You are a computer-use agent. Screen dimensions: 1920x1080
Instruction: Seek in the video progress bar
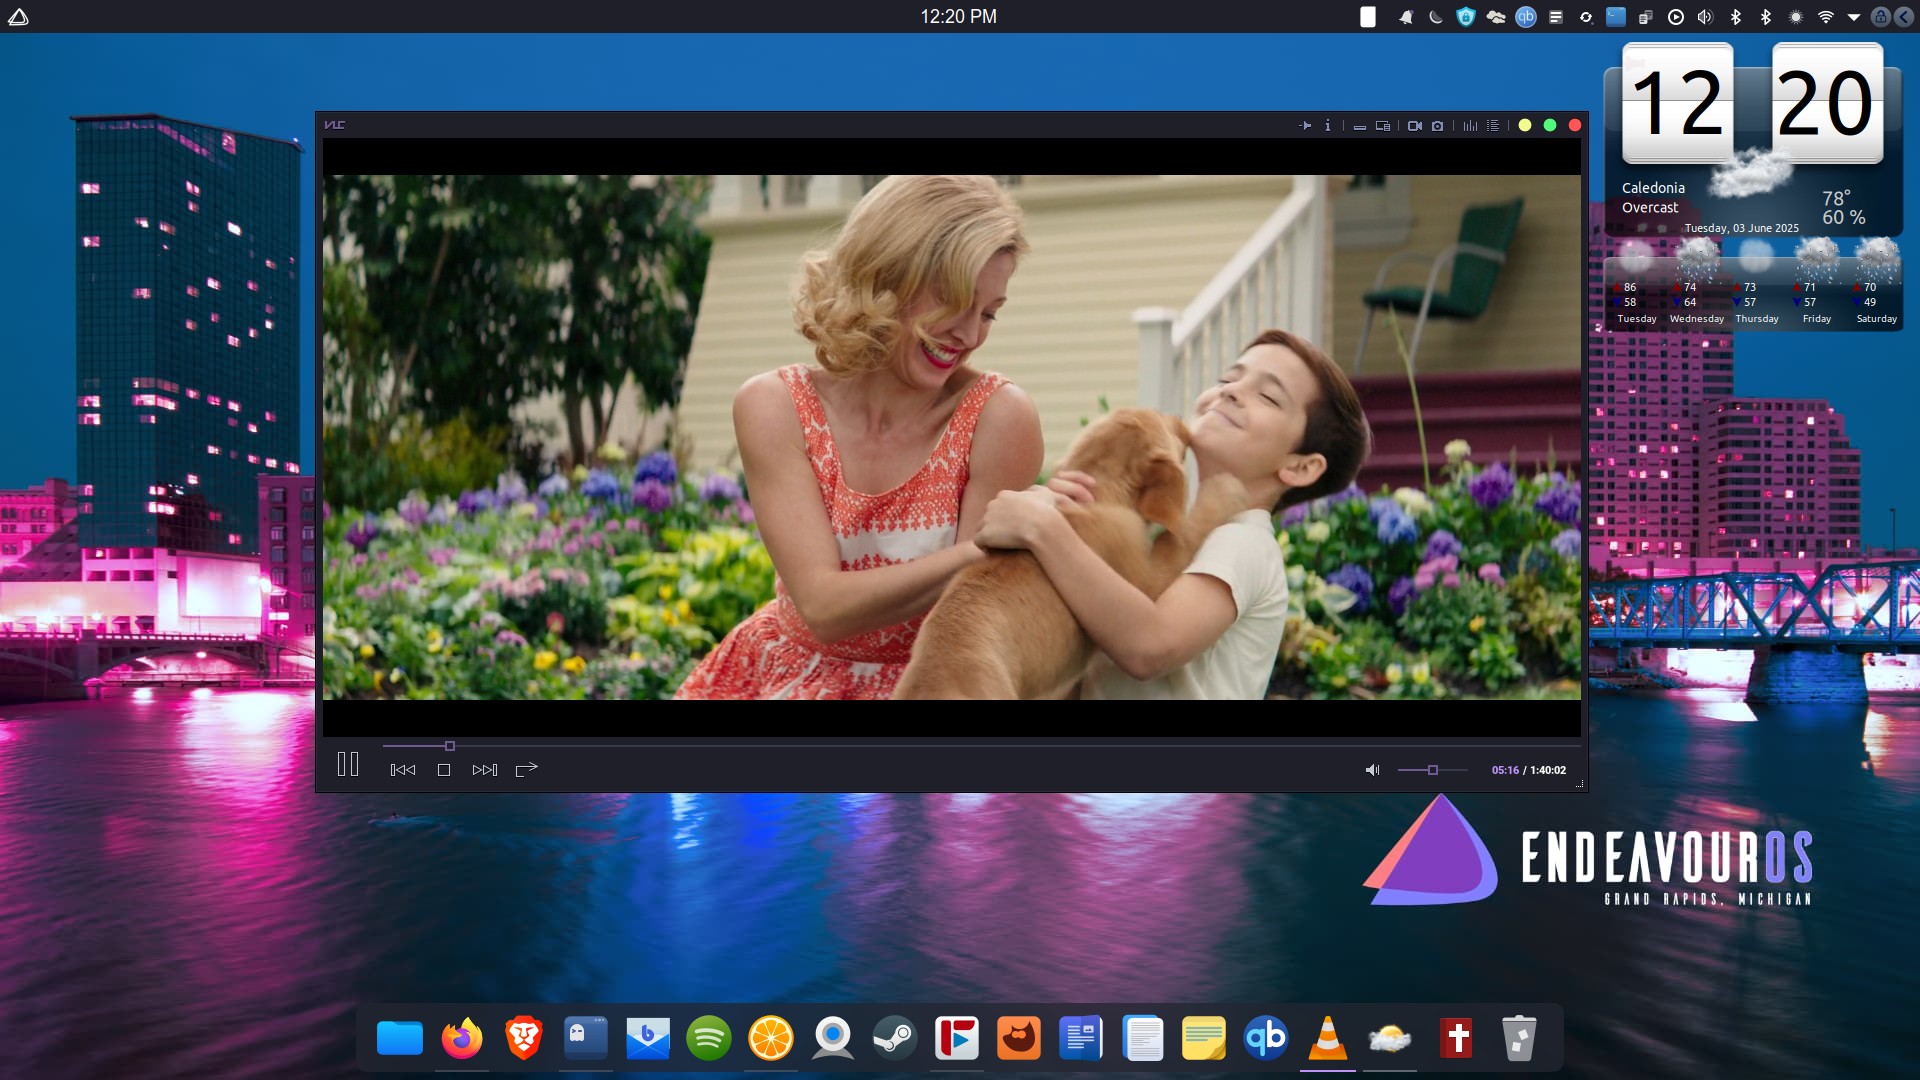981,746
